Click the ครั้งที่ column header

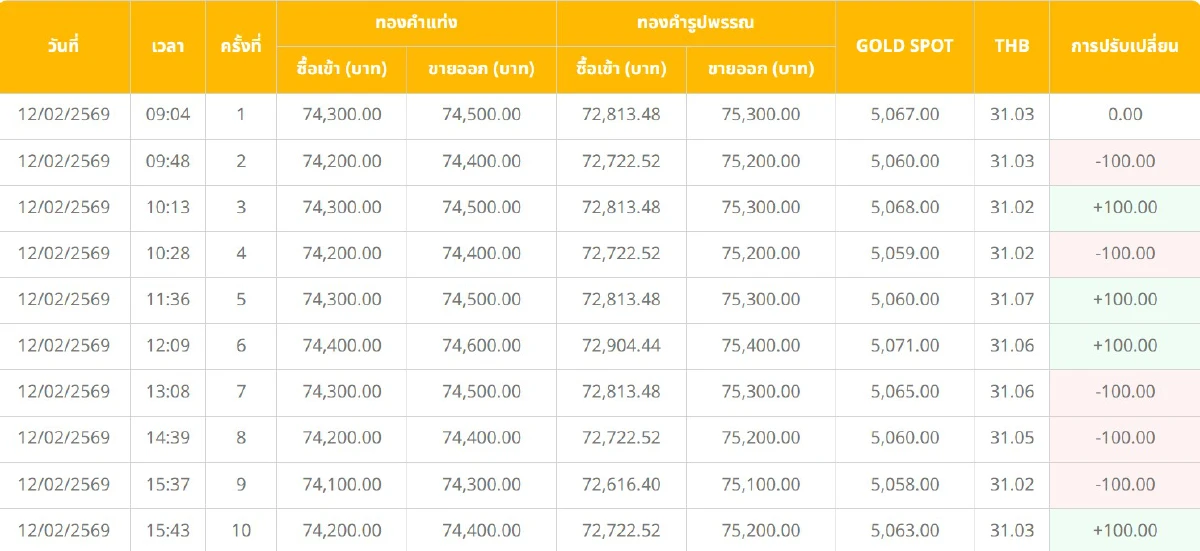coord(241,46)
